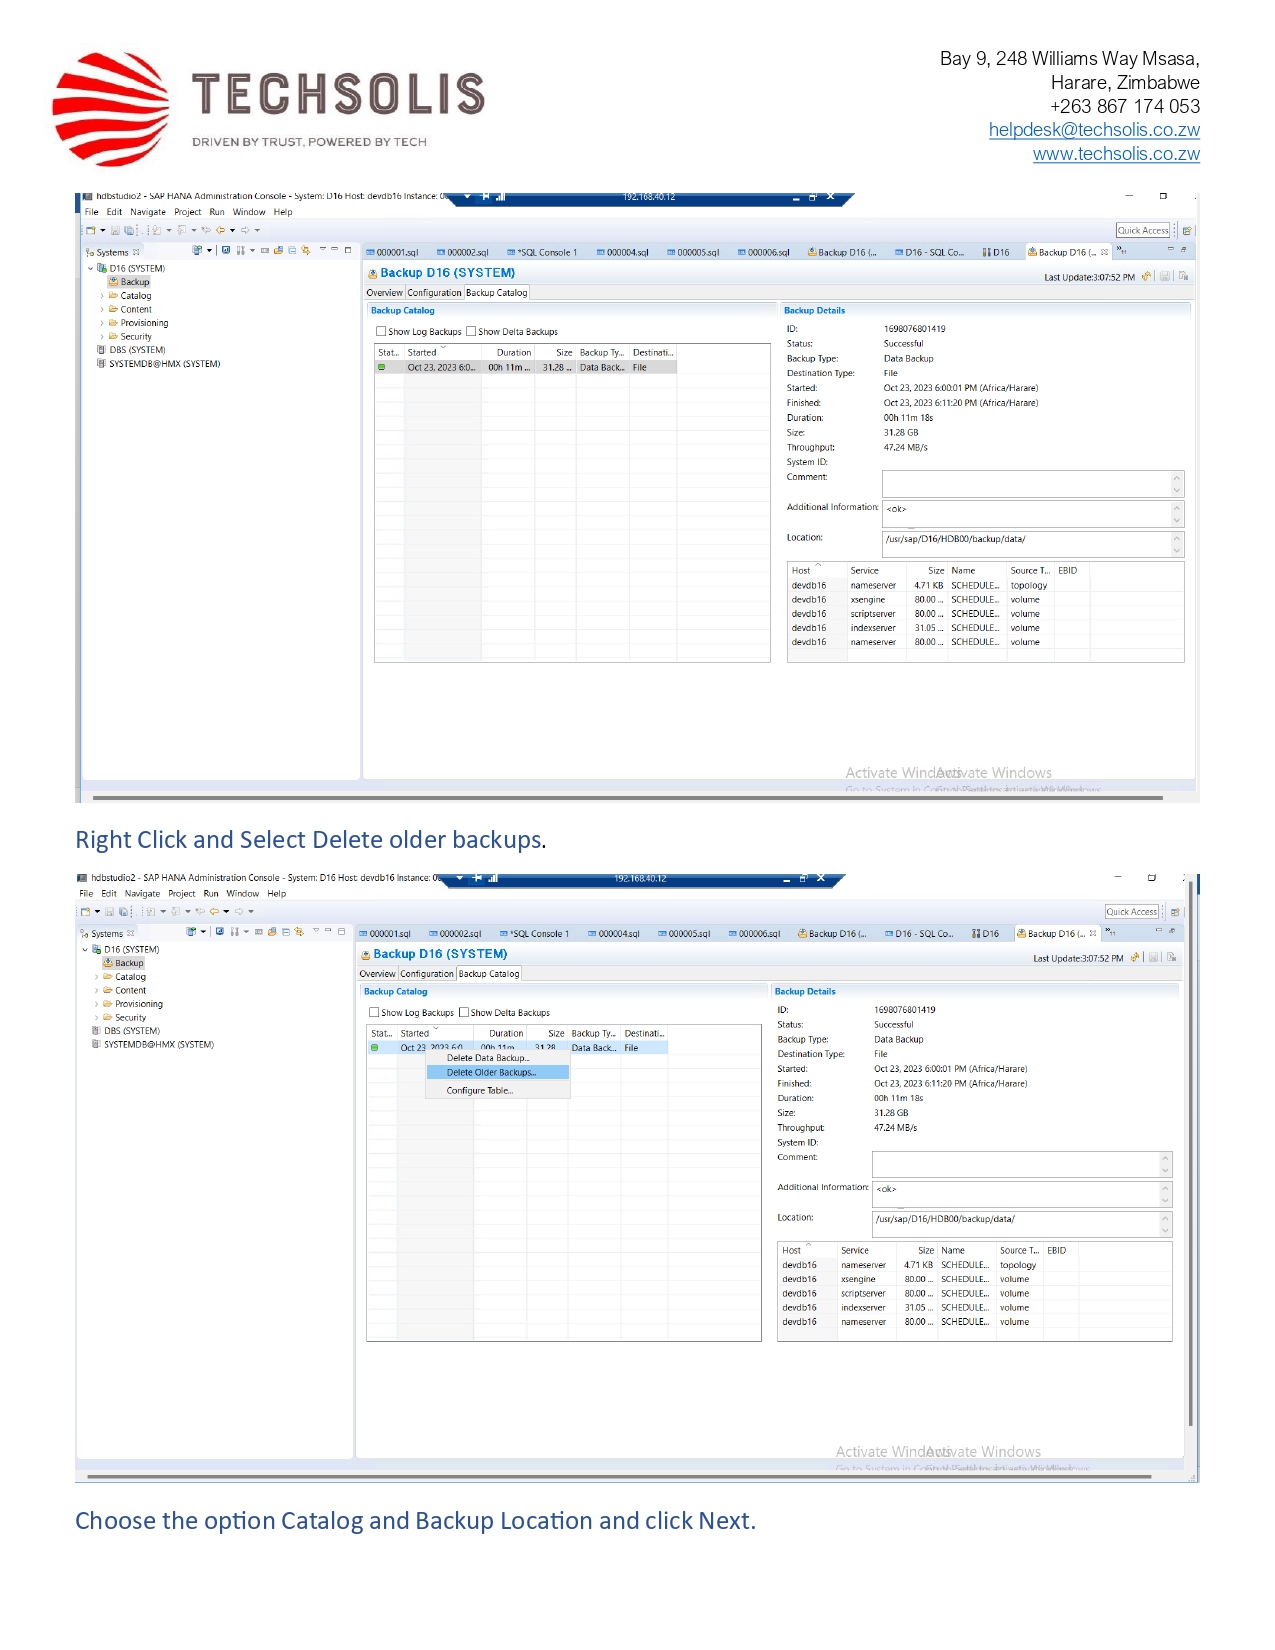Expand the Catalog folder in upper tree
This screenshot has width=1275, height=1650.
(102, 296)
